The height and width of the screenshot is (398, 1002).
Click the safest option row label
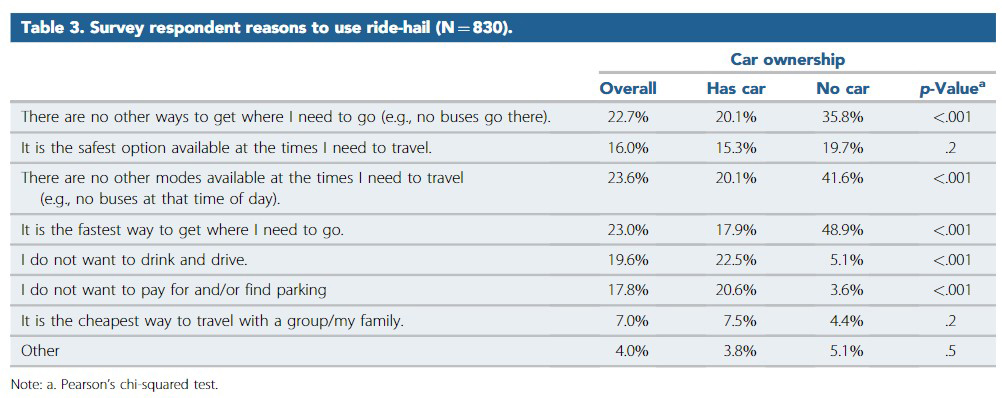[226, 149]
